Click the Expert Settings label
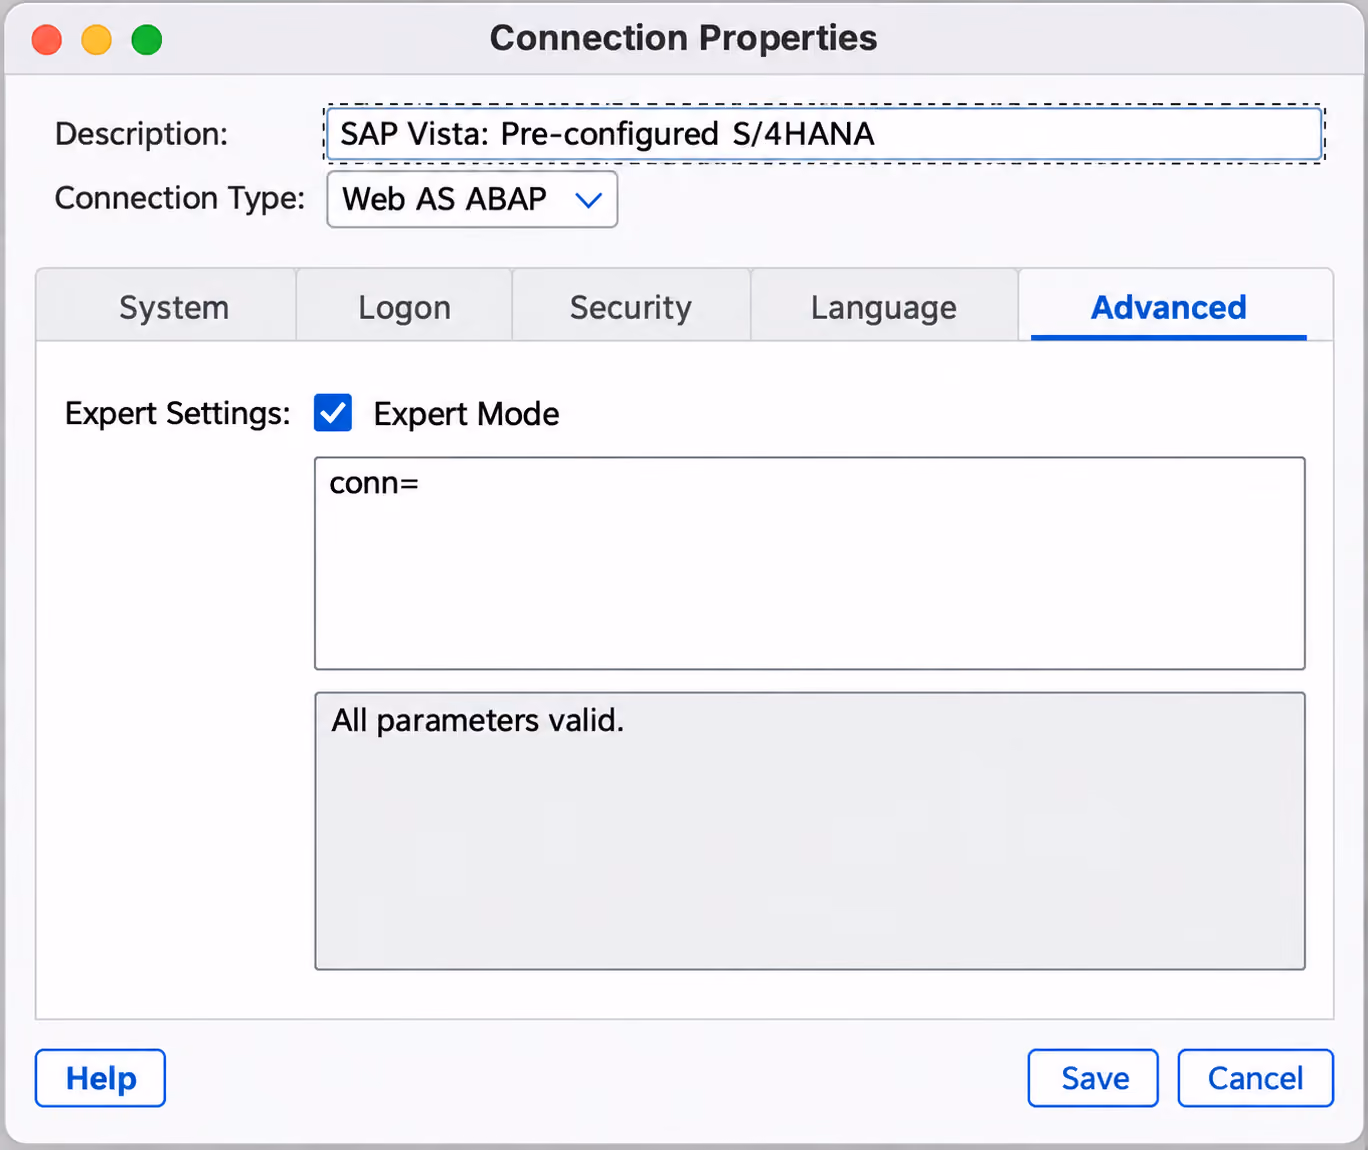Screen dimensions: 1368x1150 coord(178,413)
